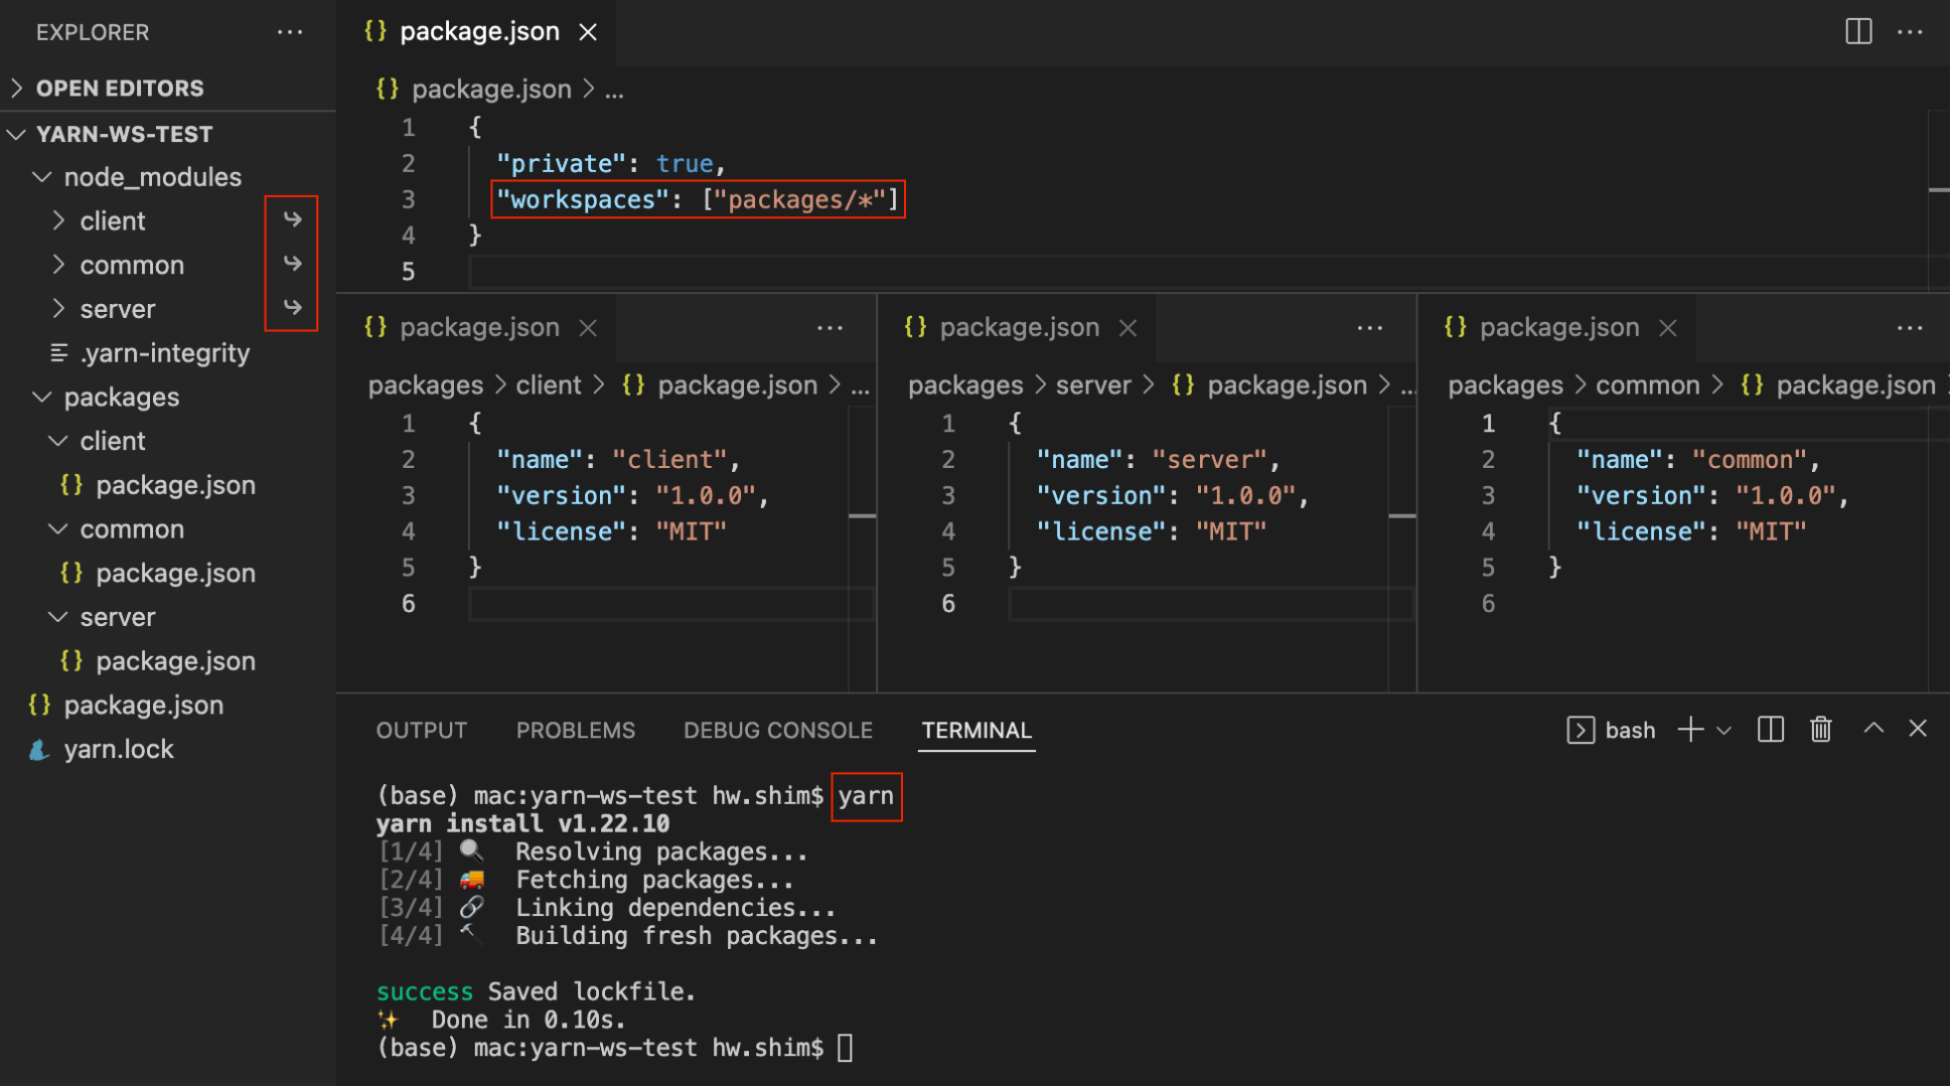This screenshot has height=1086, width=1950.
Task: Kill terminal with trash icon
Action: pos(1821,730)
